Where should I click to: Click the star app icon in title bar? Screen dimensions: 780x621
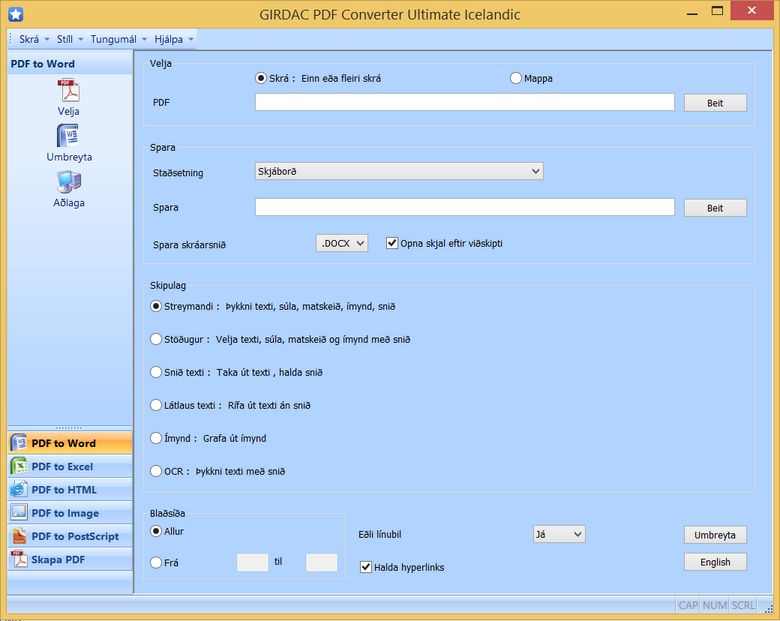point(15,14)
